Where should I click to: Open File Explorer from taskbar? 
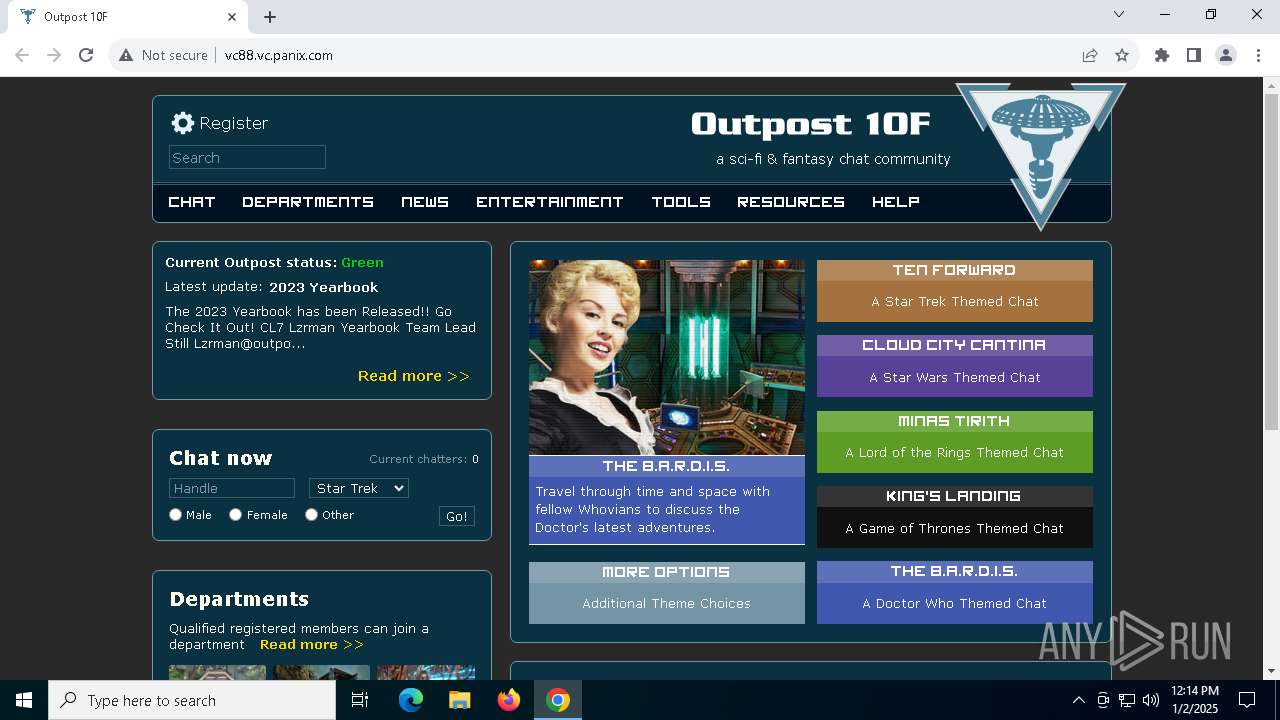459,700
